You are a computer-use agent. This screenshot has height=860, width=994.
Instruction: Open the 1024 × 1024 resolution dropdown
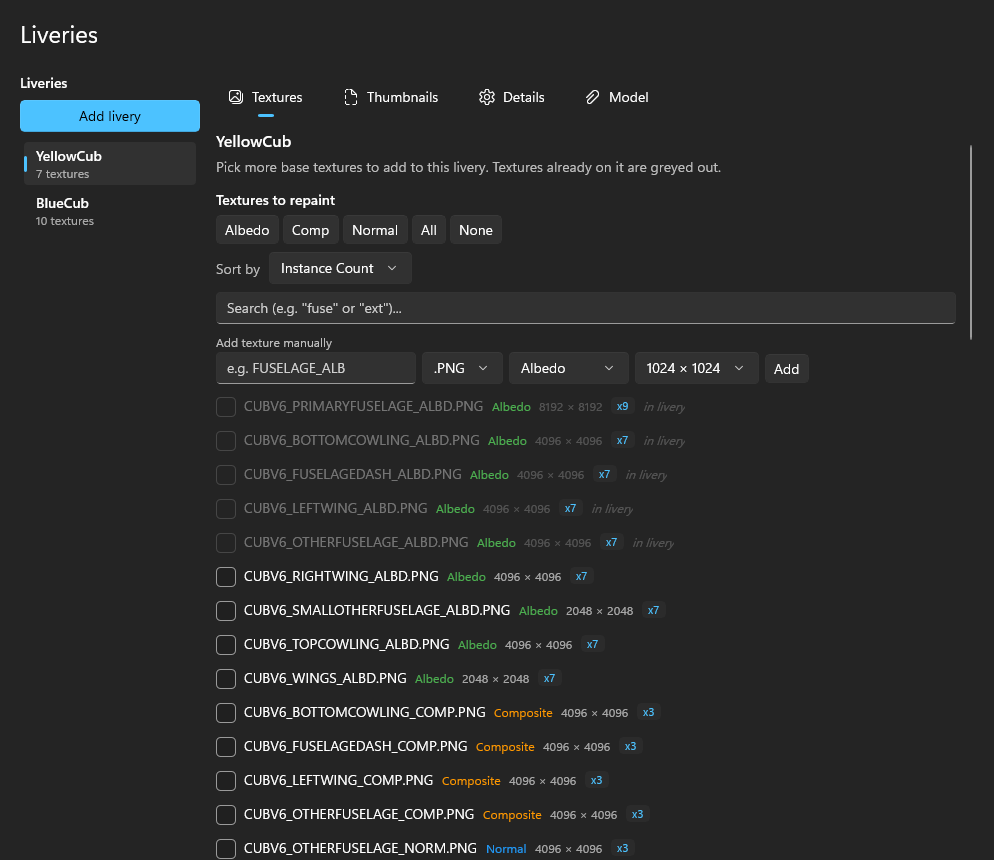coord(696,368)
